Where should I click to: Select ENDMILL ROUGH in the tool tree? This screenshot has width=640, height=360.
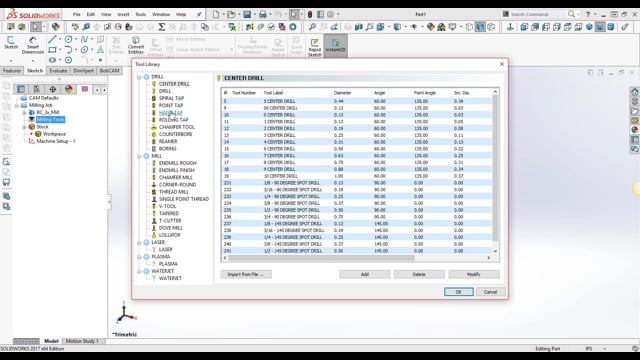(178, 163)
